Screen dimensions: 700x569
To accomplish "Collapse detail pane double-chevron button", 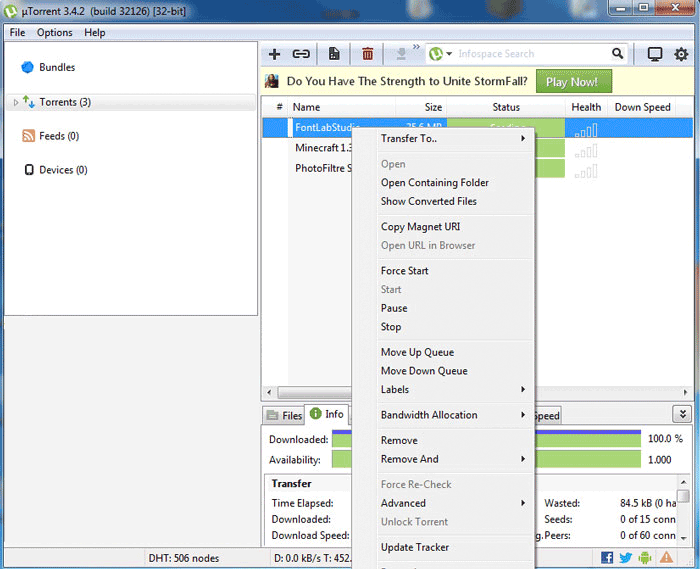I will [682, 415].
